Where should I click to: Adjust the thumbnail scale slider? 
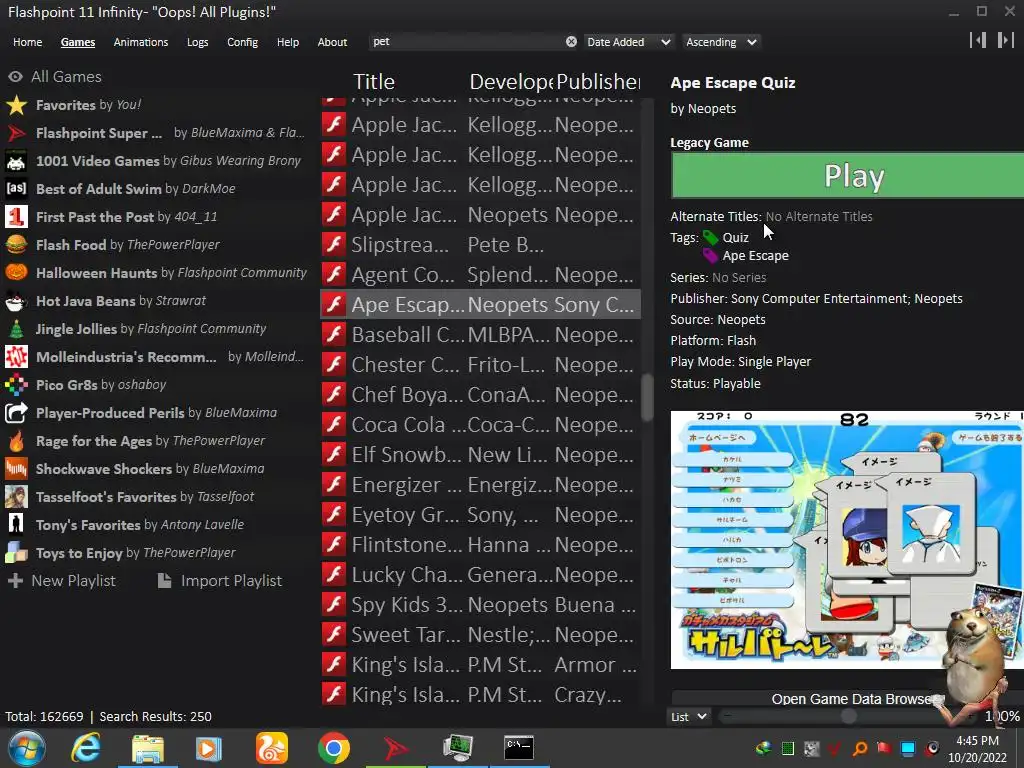[848, 716]
